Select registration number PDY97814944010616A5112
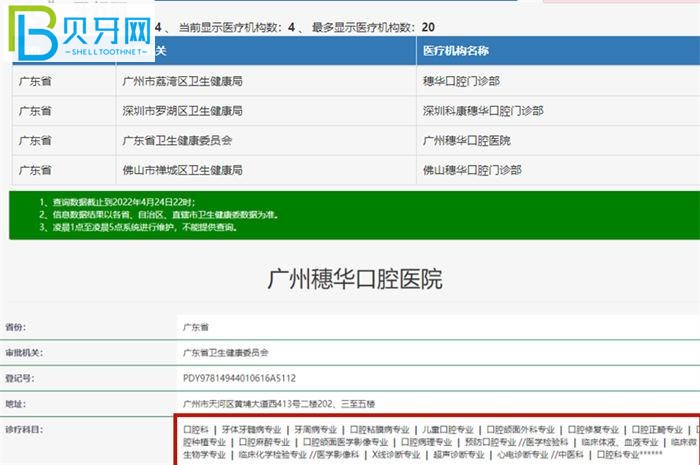The image size is (700, 465). [239, 378]
